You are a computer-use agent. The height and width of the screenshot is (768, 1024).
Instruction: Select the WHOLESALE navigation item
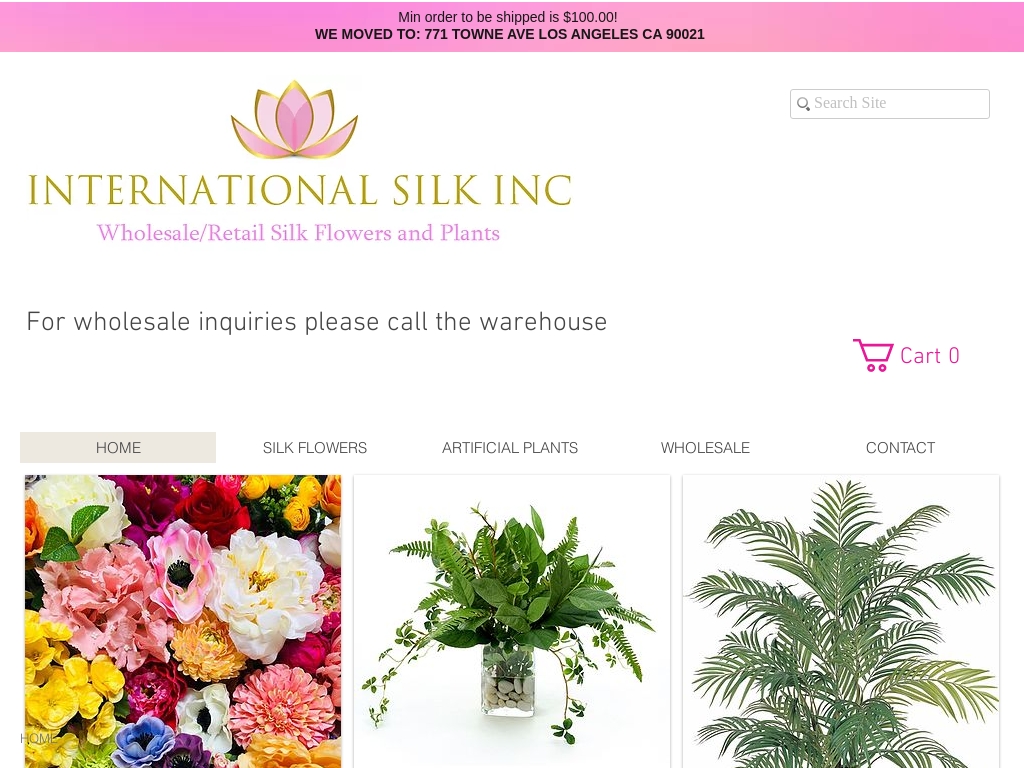[705, 447]
